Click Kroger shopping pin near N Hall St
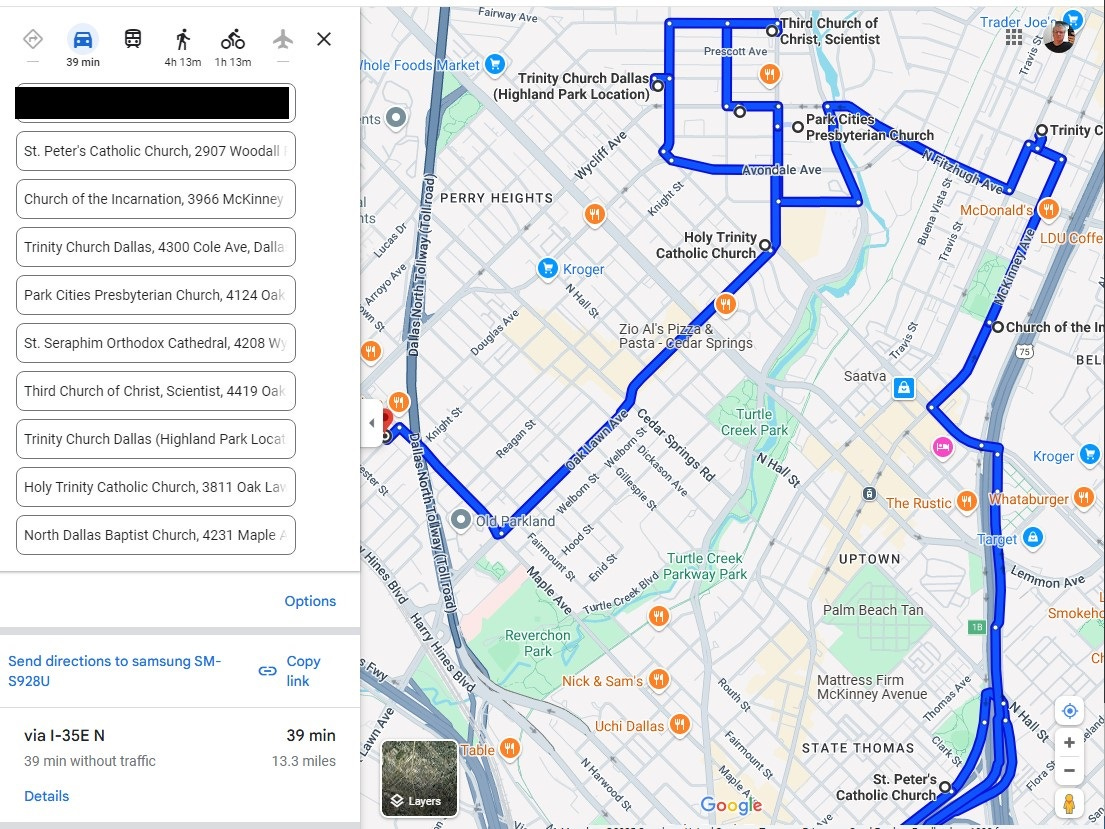The width and height of the screenshot is (1105, 829). (x=548, y=269)
